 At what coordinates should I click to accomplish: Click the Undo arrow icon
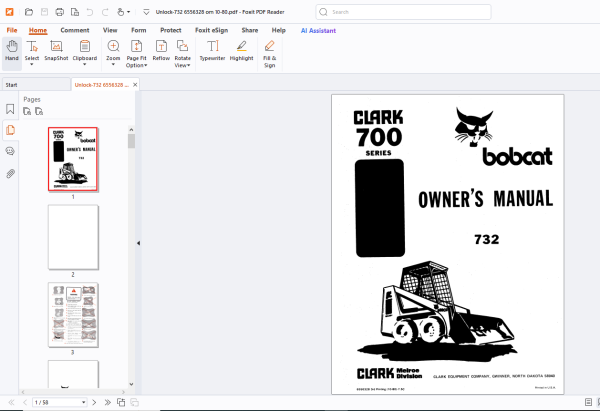pyautogui.click(x=90, y=12)
